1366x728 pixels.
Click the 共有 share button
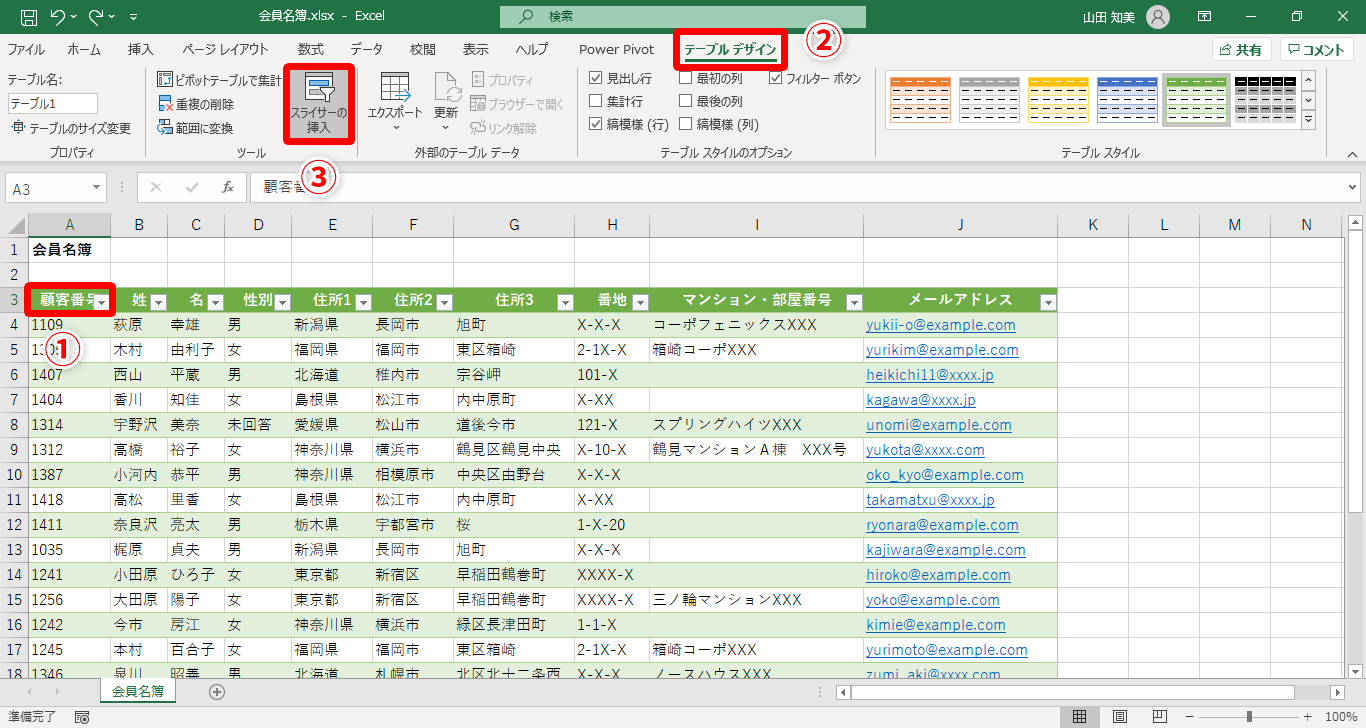click(x=1241, y=50)
